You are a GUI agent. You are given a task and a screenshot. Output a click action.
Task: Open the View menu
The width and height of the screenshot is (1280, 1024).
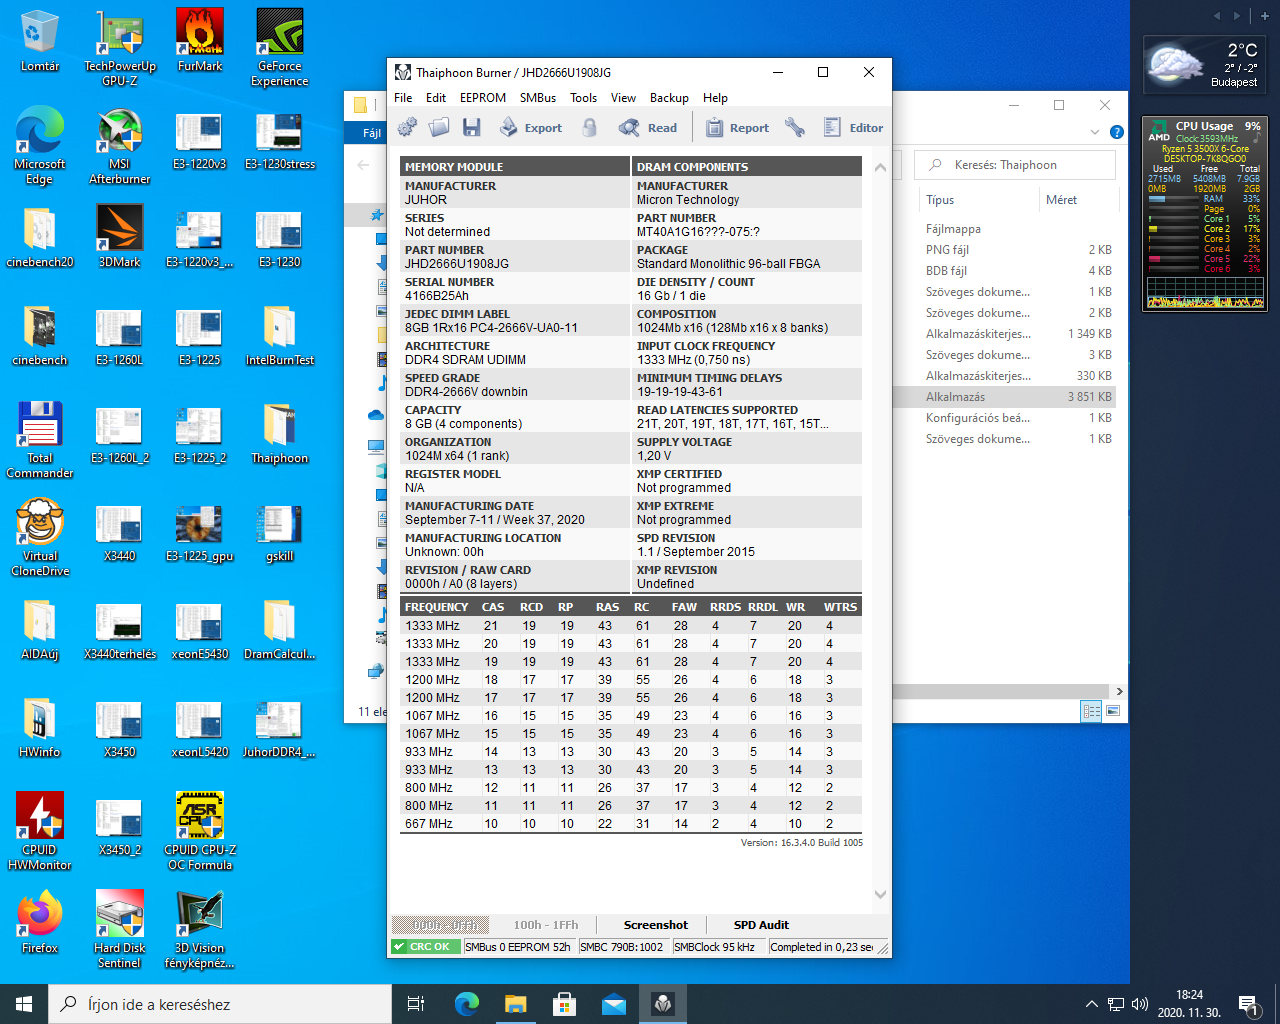(x=623, y=98)
